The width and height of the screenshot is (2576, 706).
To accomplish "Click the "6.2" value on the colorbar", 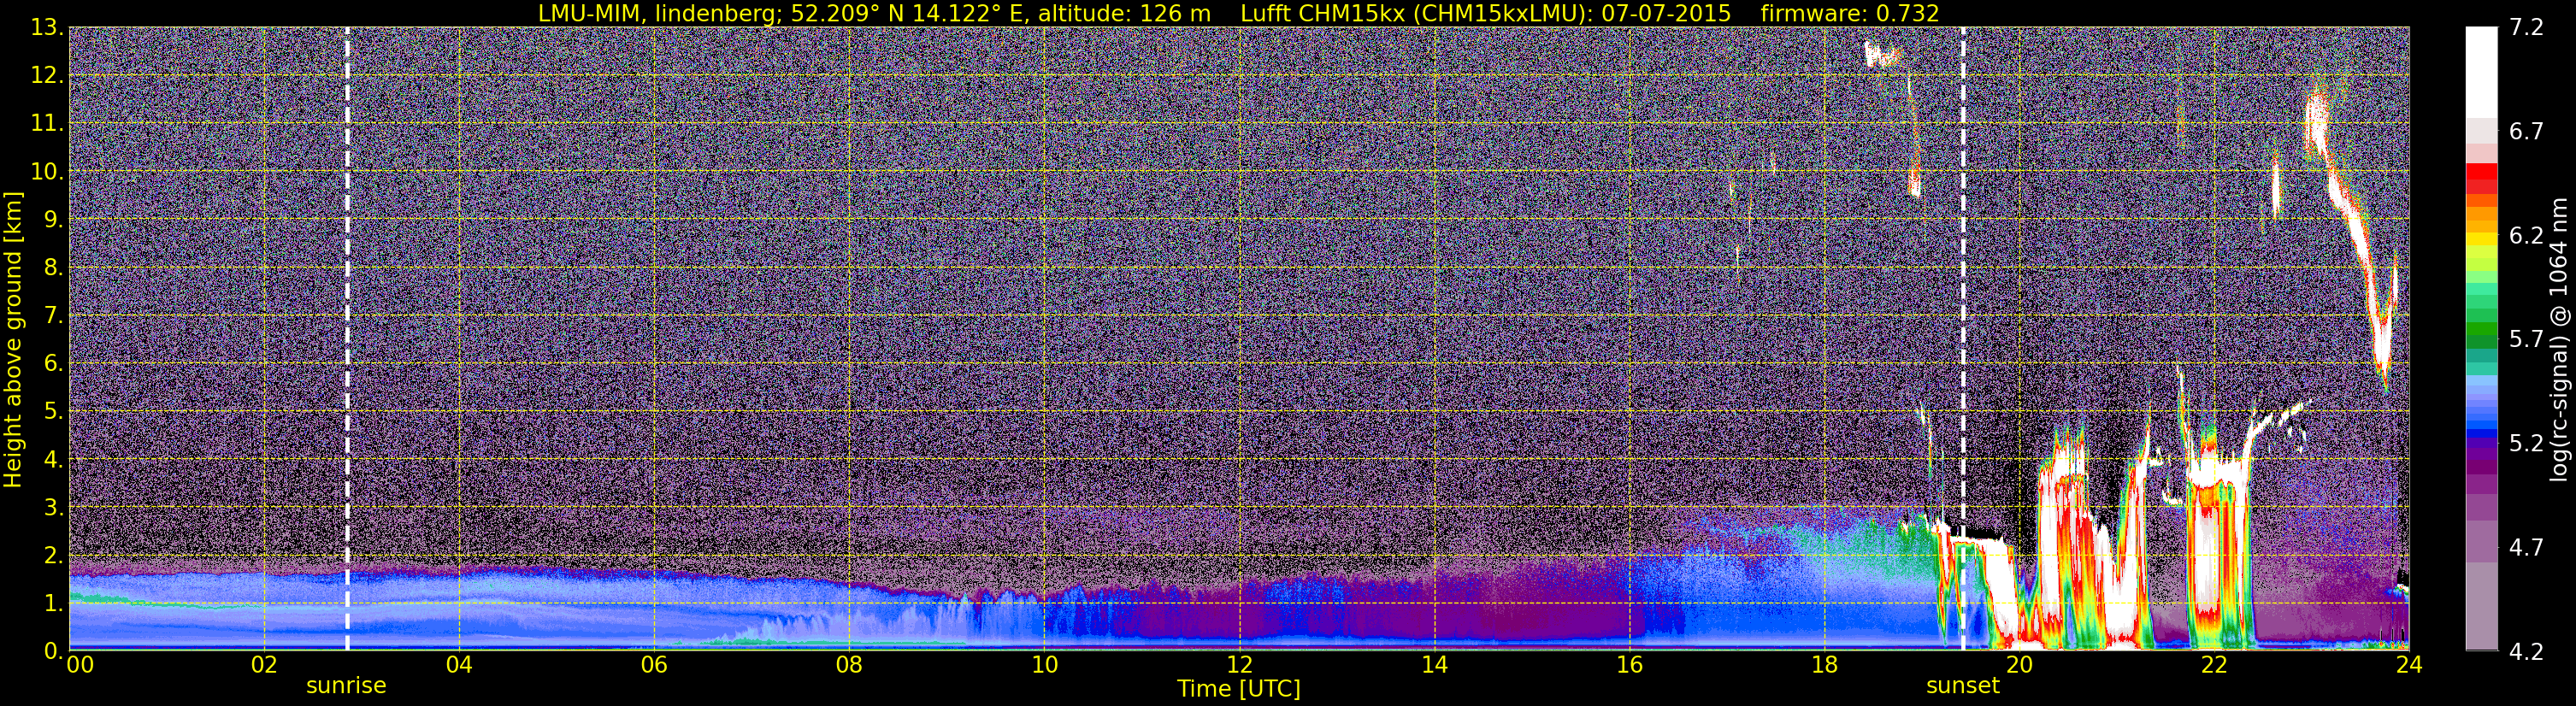I will [x=2526, y=236].
